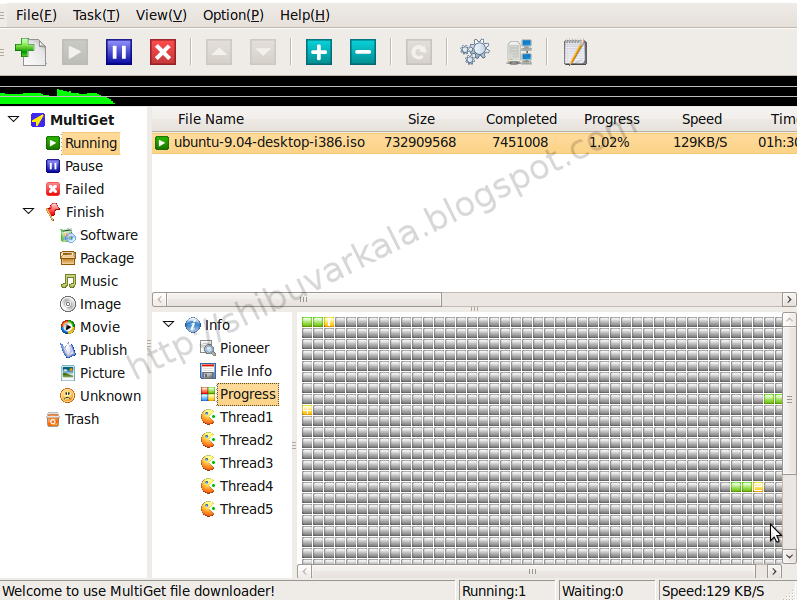The height and width of the screenshot is (600, 800).
Task: Collapse the MultiGet tree expander
Action: (14, 119)
